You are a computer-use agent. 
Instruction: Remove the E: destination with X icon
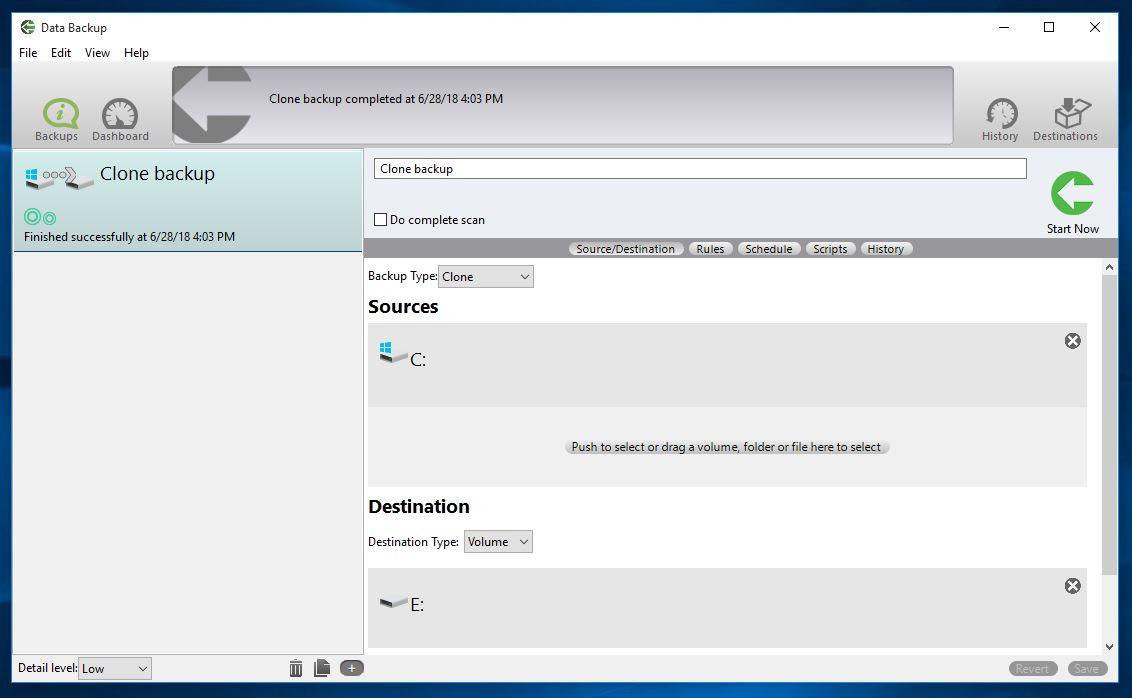coord(1072,586)
